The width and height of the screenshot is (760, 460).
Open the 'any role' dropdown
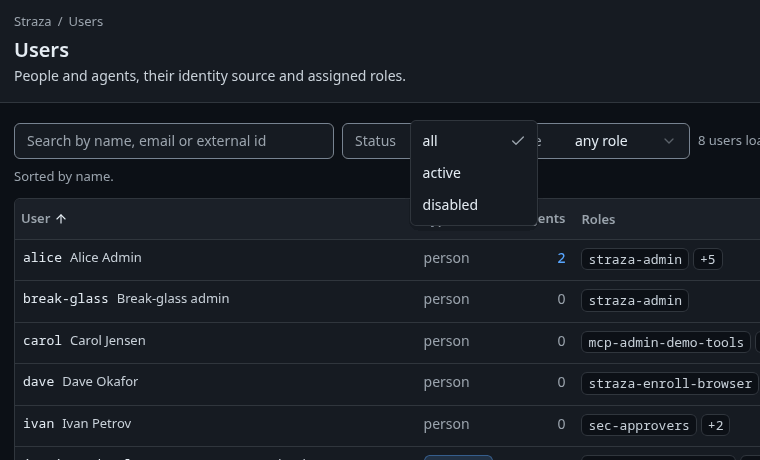[x=614, y=141]
